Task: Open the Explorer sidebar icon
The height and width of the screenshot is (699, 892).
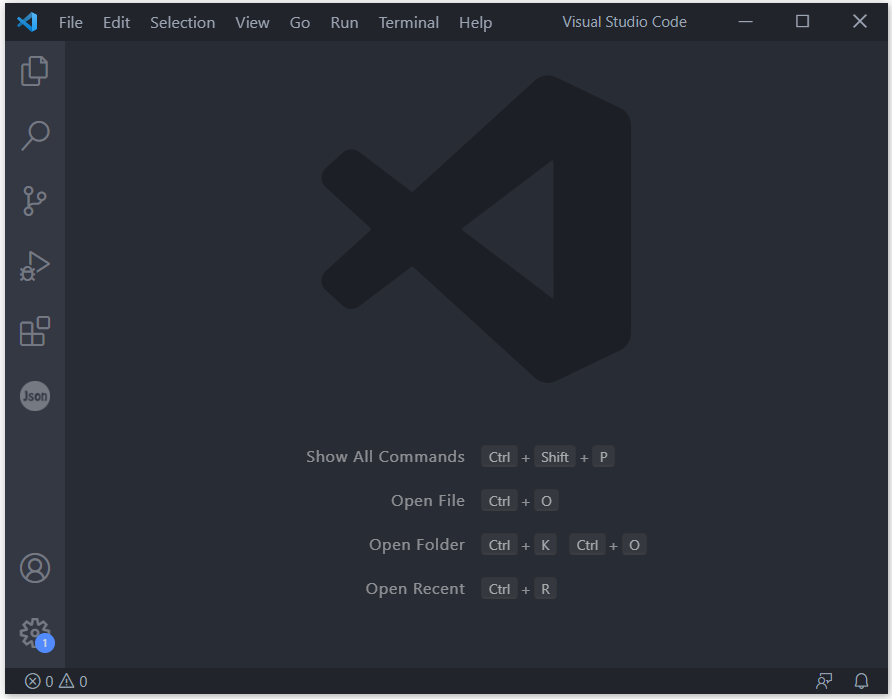Action: 35,70
